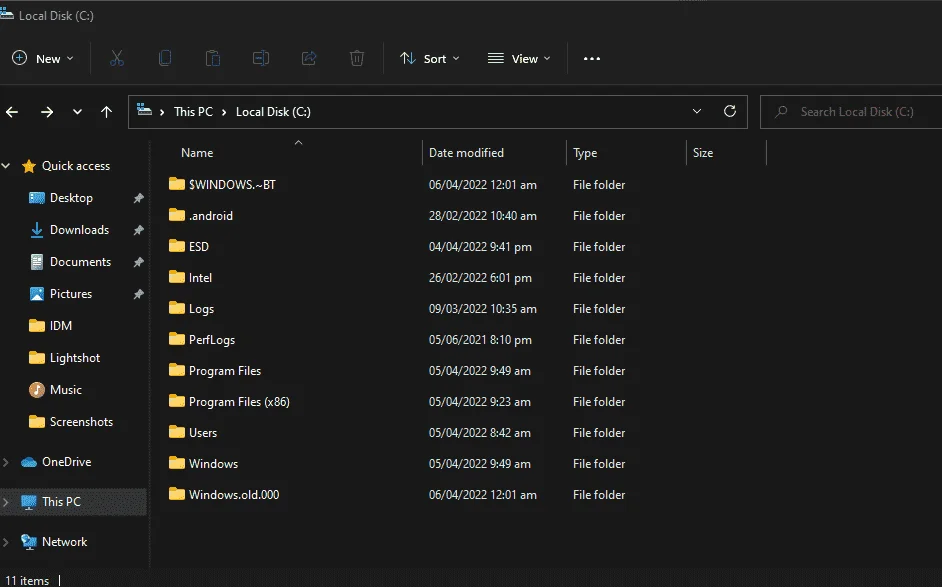
Task: Go forward with the right arrow
Action: pos(47,112)
